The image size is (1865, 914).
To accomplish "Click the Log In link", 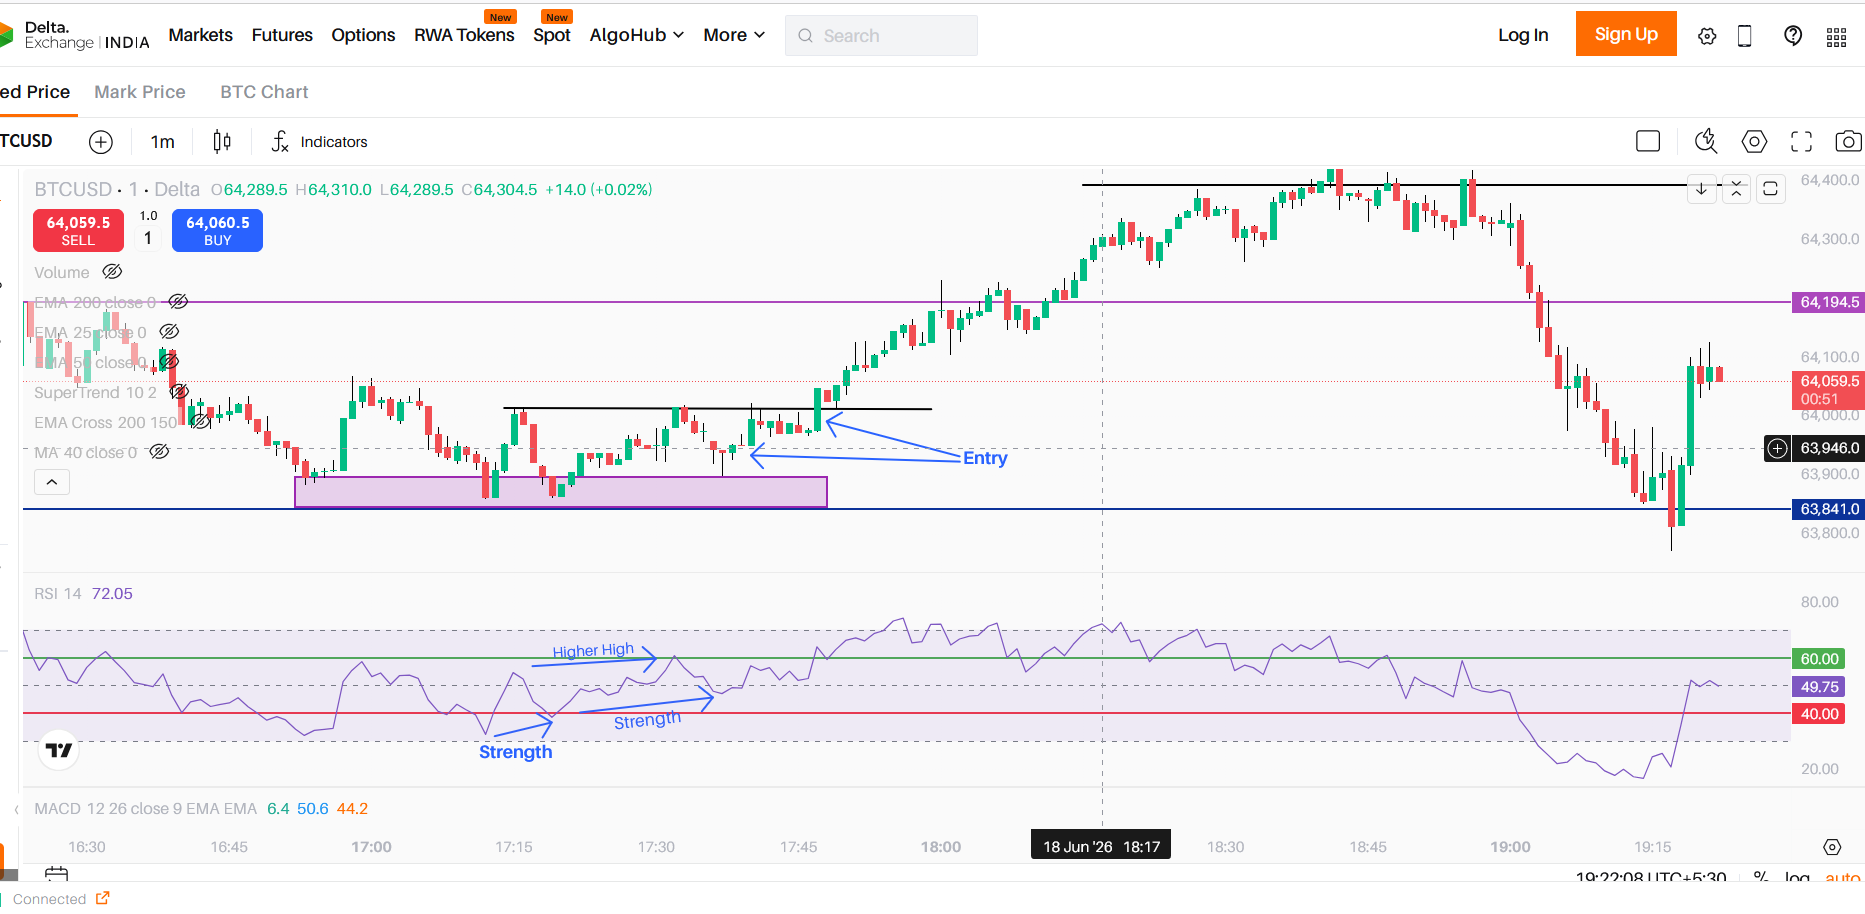I will coord(1523,35).
